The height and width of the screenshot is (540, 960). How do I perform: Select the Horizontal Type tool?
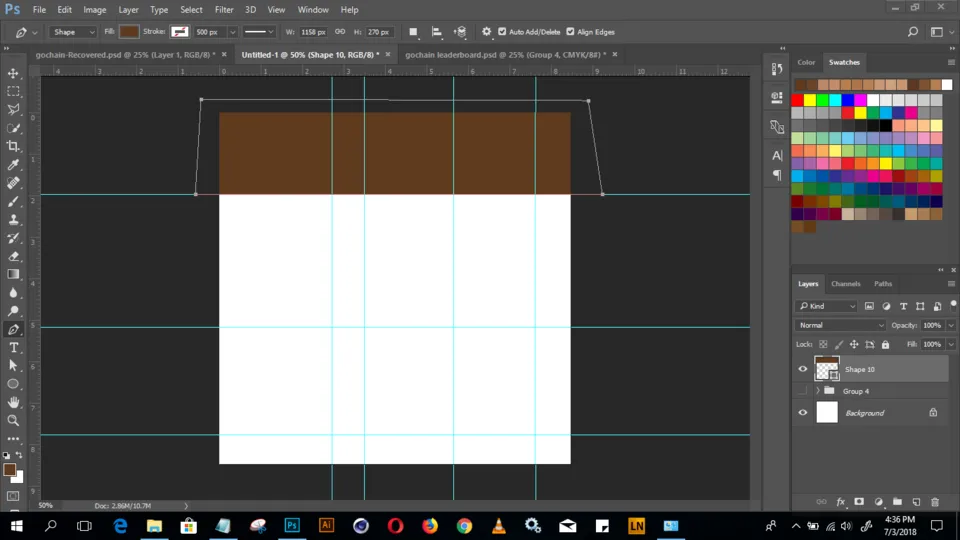click(13, 348)
